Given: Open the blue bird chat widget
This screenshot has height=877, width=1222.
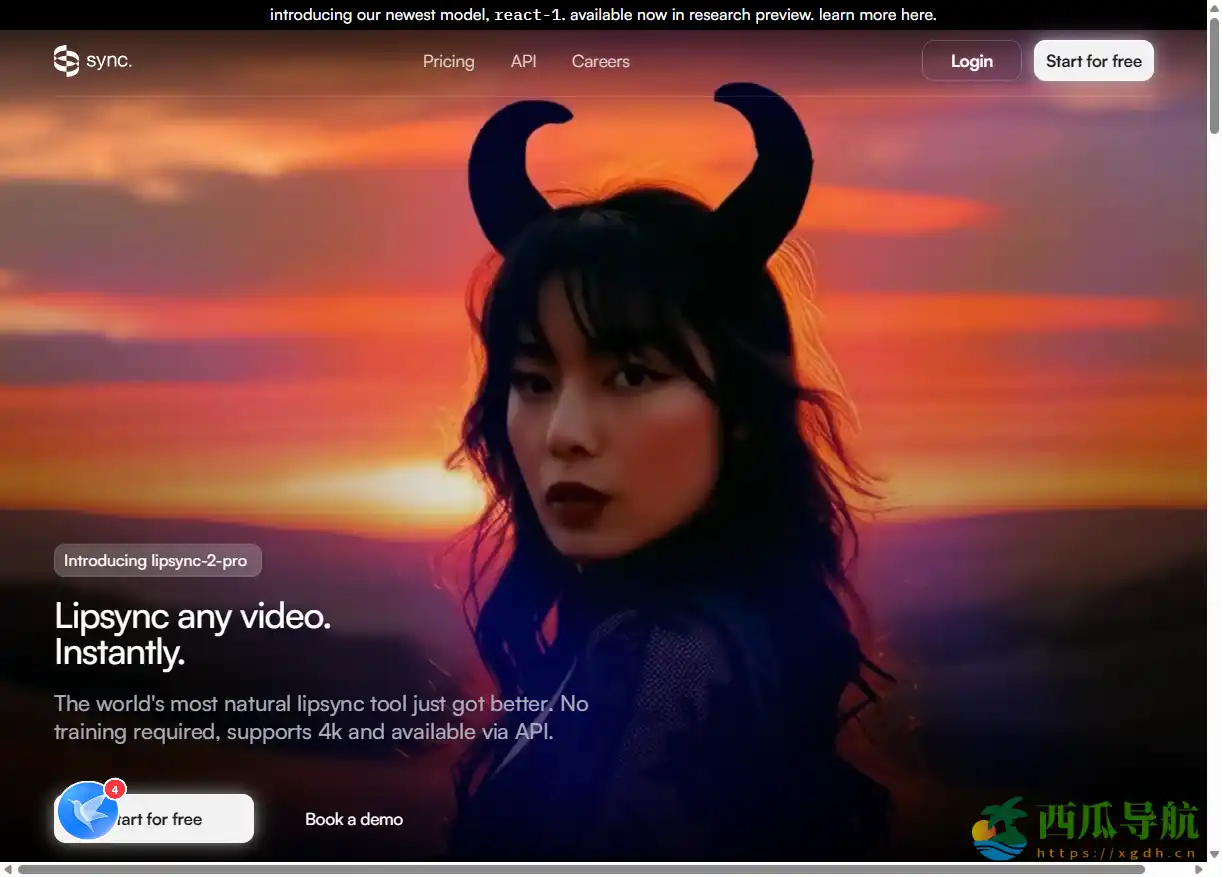Looking at the screenshot, I should point(87,811).
